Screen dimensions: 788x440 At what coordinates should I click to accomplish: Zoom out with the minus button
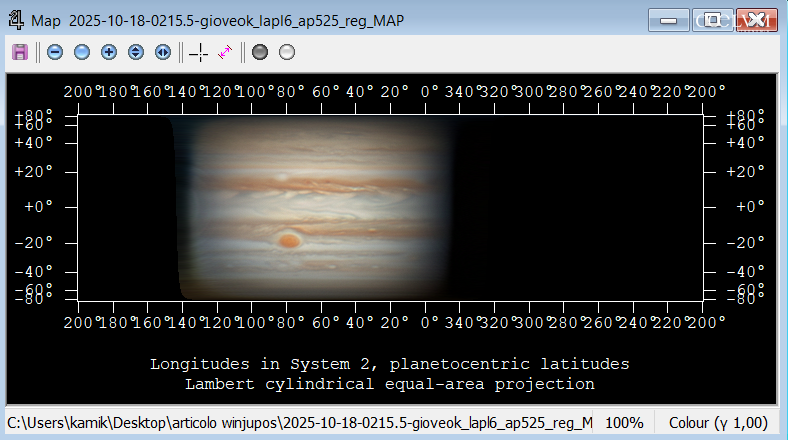(x=55, y=52)
